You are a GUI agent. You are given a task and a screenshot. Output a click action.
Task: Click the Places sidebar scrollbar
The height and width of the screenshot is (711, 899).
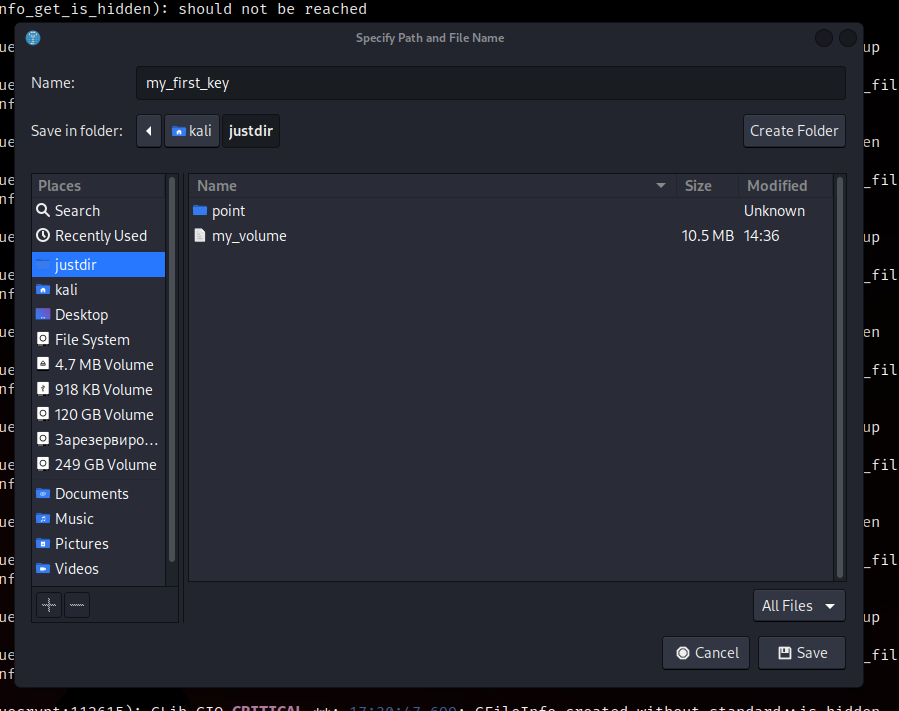171,369
